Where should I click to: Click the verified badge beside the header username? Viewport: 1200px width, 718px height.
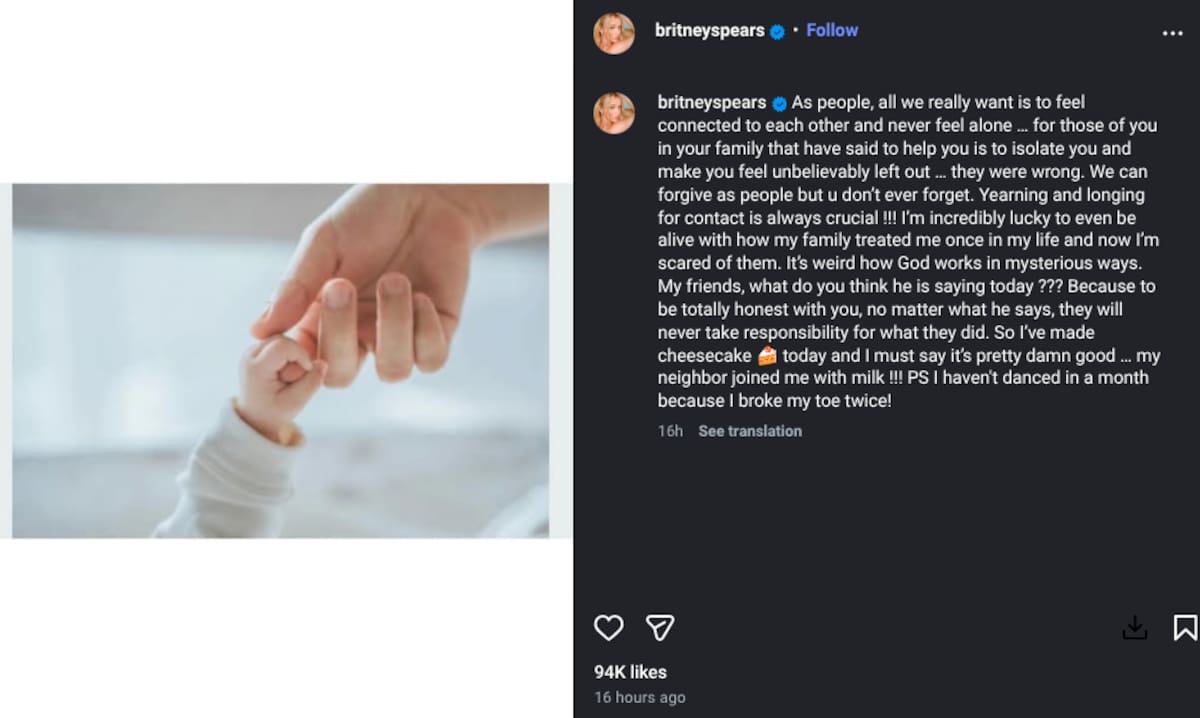[x=775, y=30]
